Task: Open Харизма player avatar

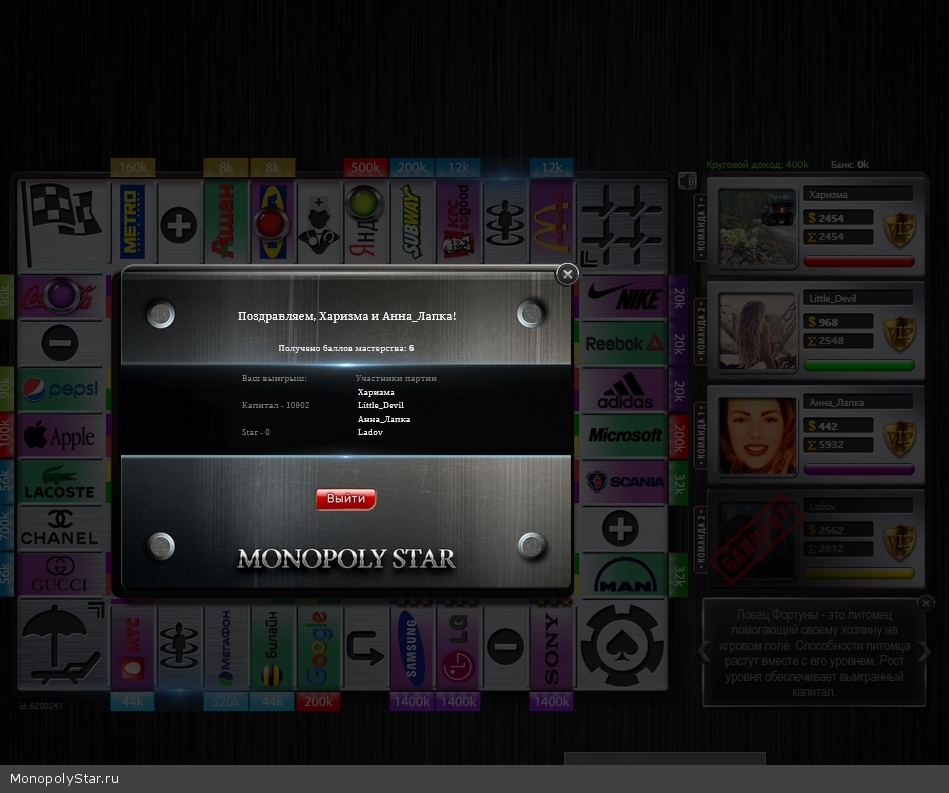Action: (758, 226)
